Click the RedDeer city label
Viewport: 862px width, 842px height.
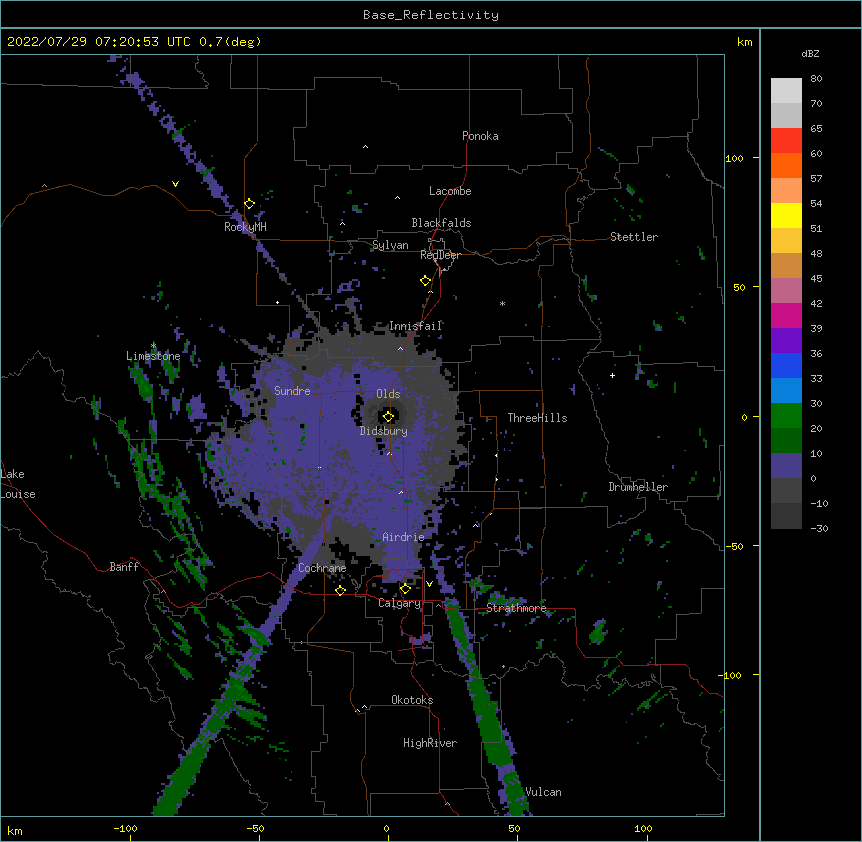pos(440,255)
